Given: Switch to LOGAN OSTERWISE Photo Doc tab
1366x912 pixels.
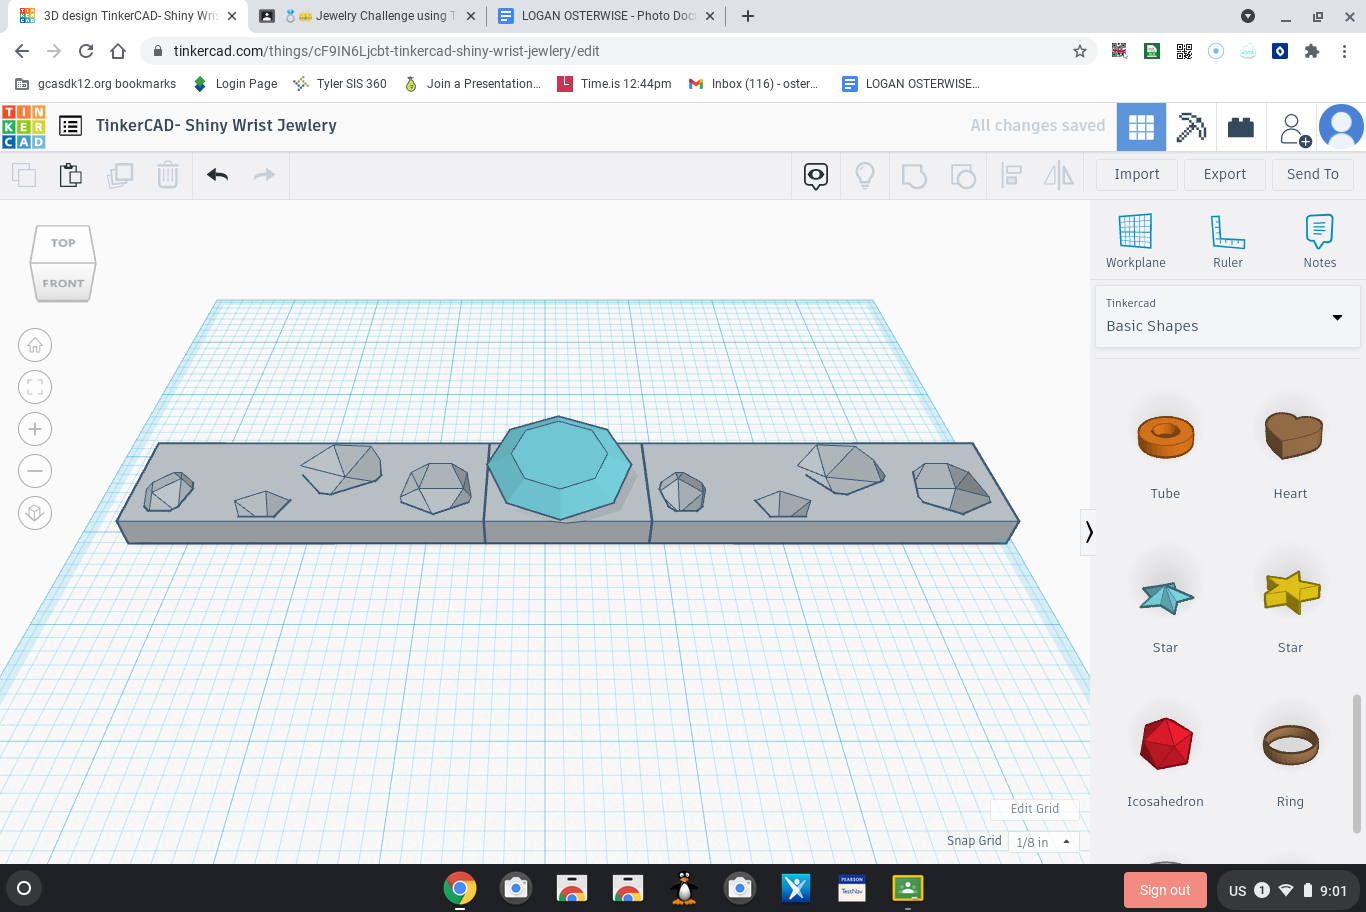Looking at the screenshot, I should (606, 16).
